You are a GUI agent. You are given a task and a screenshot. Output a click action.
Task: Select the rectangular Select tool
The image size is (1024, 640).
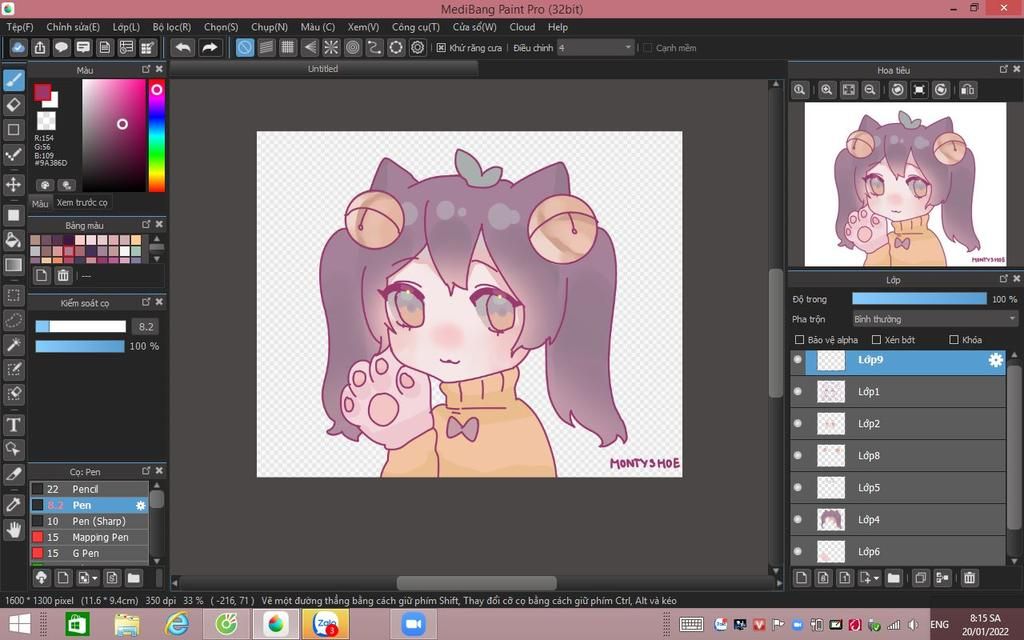14,295
